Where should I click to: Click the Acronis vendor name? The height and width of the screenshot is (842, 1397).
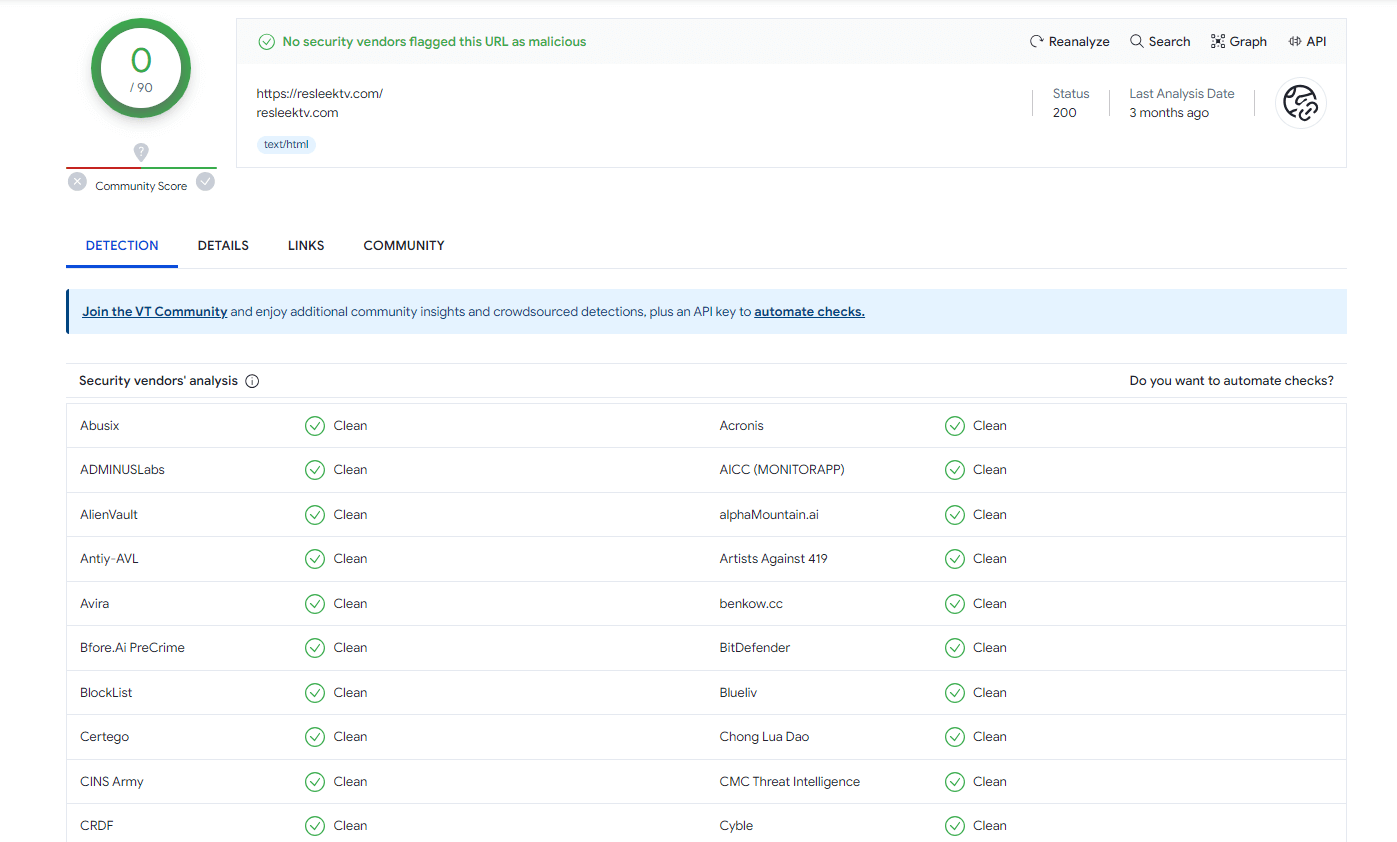click(741, 426)
